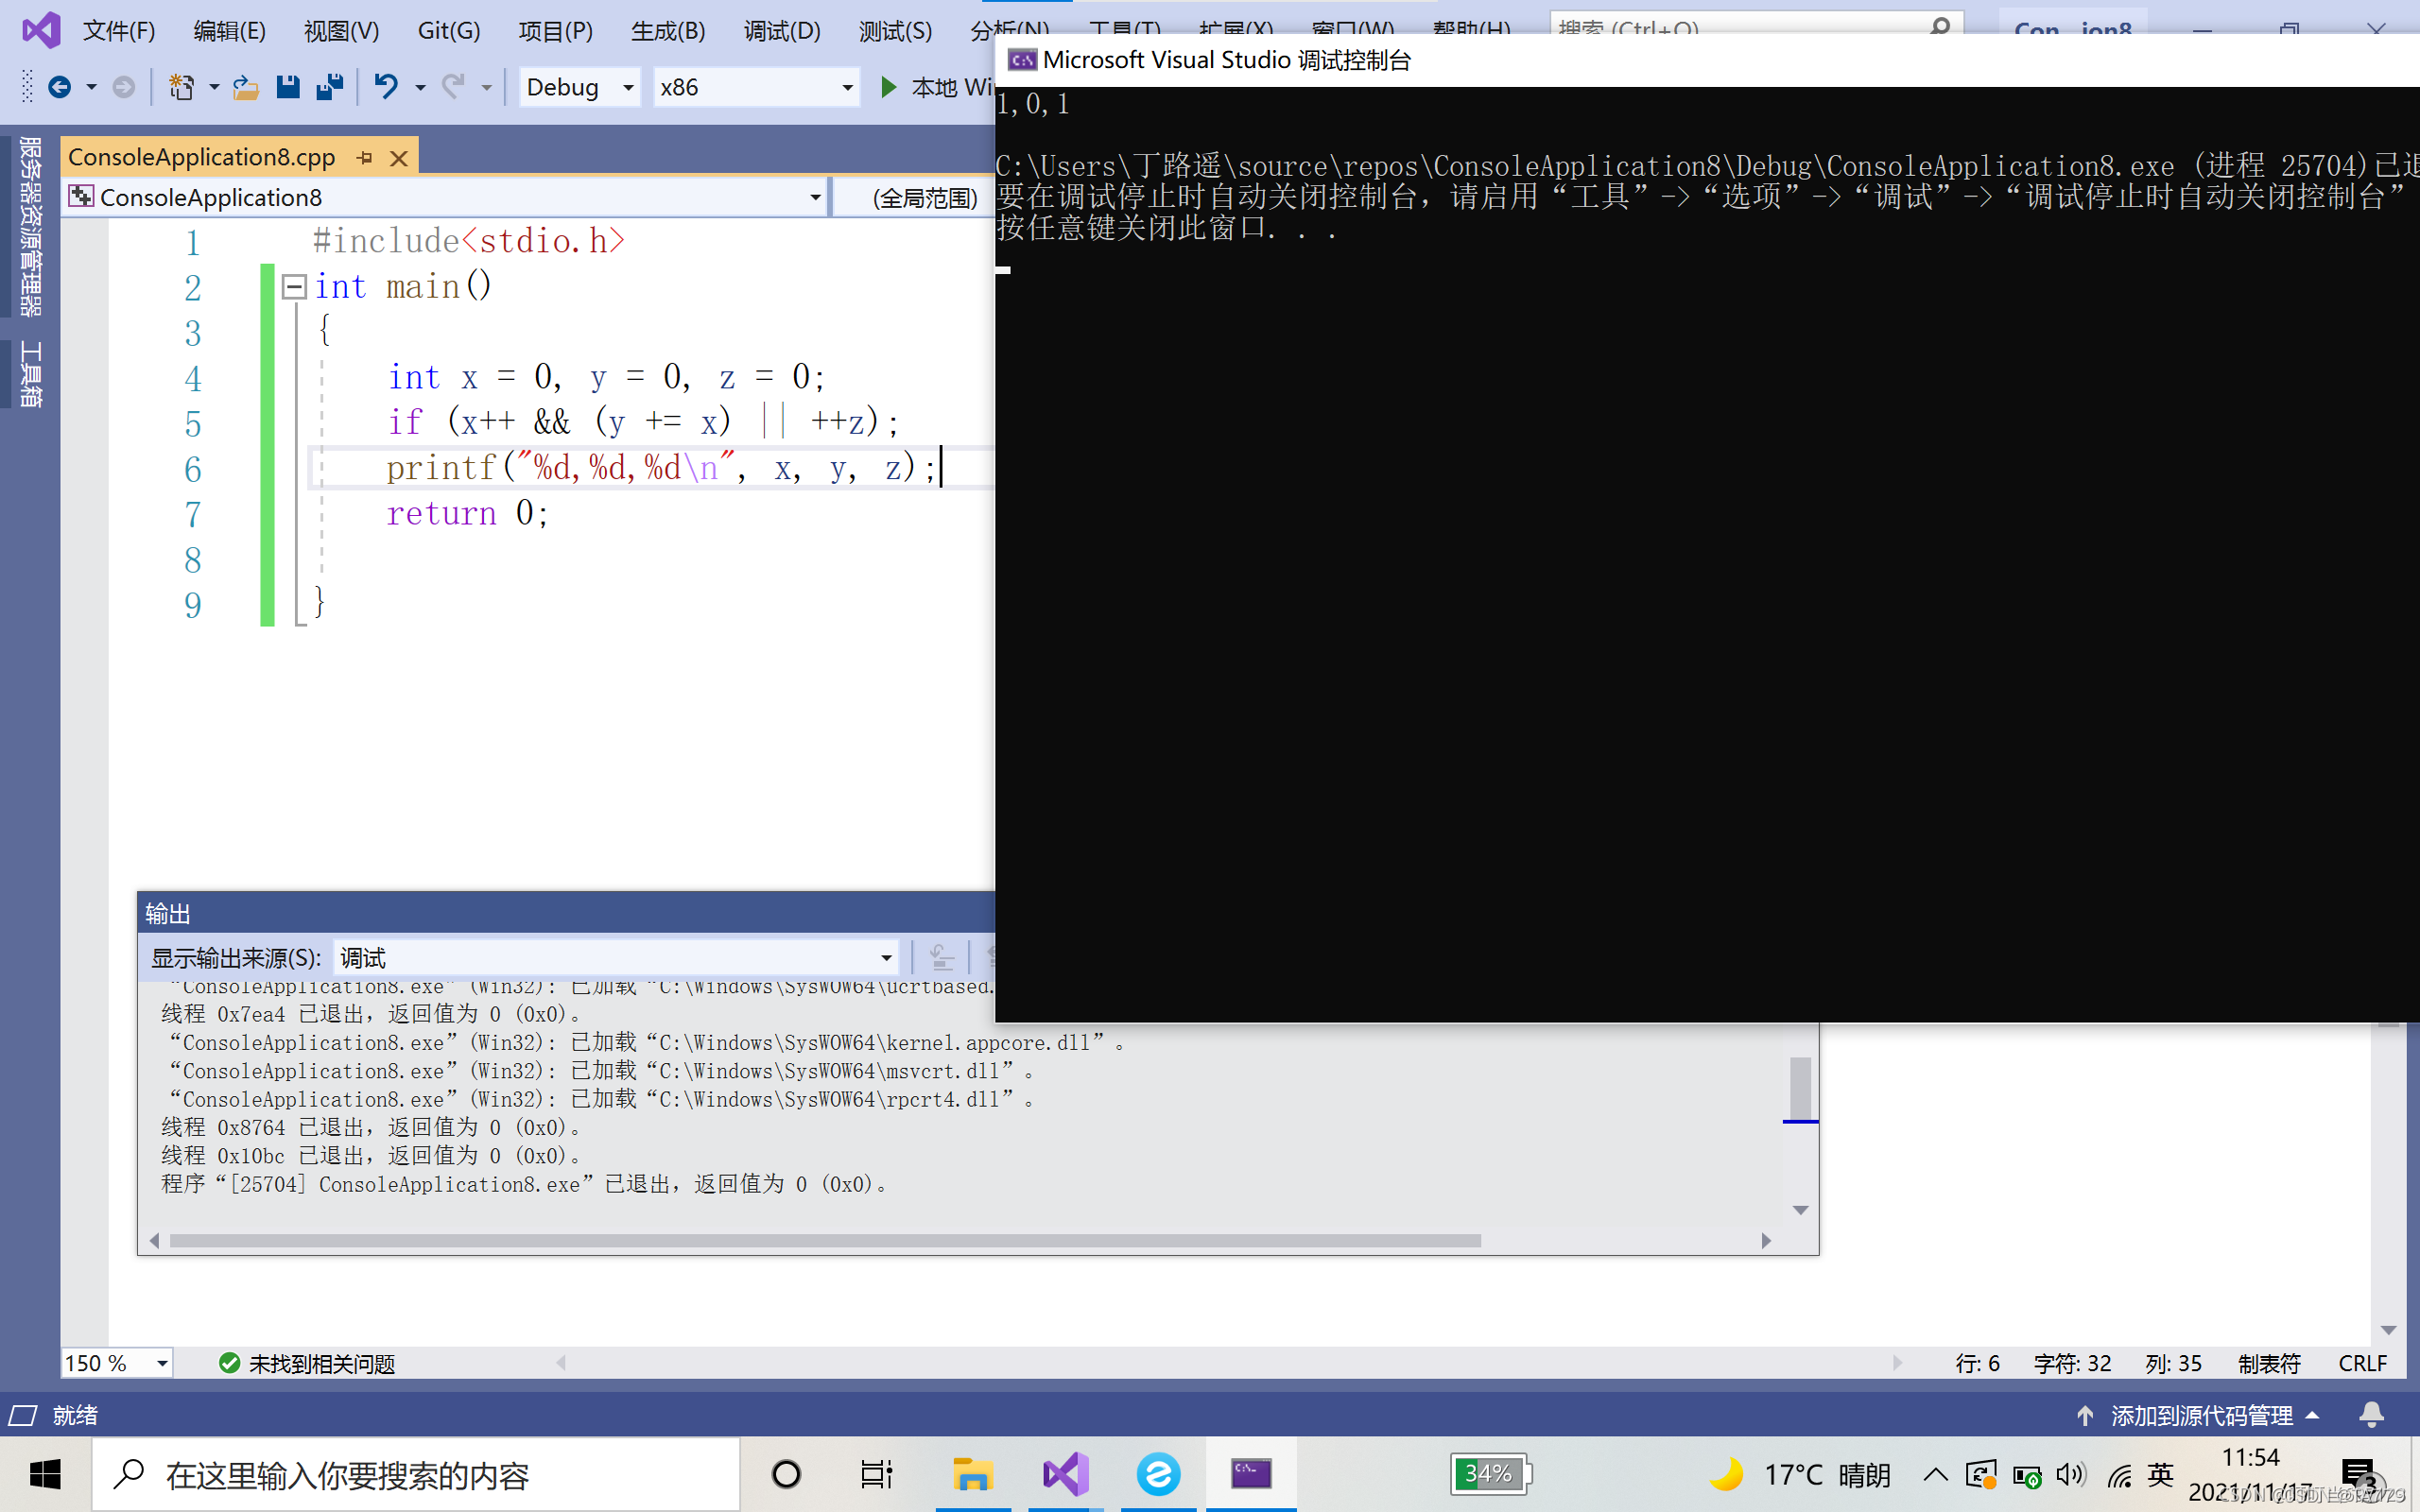2420x1512 pixels.
Task: Click the Open File folder icon
Action: (x=245, y=88)
